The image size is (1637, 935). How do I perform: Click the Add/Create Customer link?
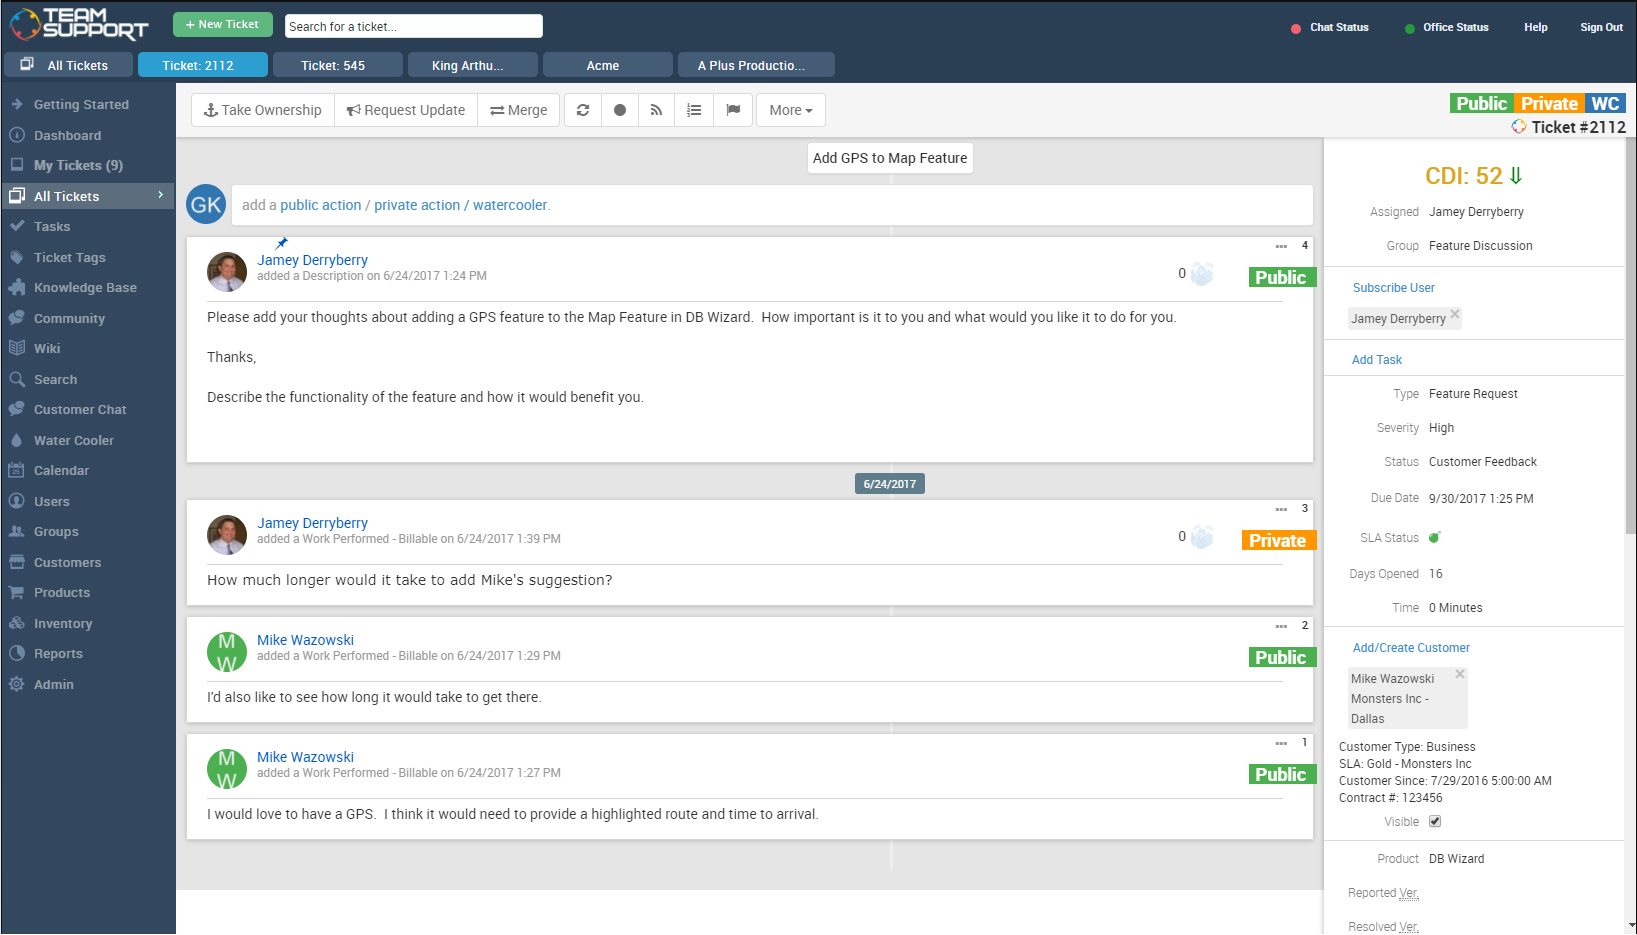[x=1411, y=648]
